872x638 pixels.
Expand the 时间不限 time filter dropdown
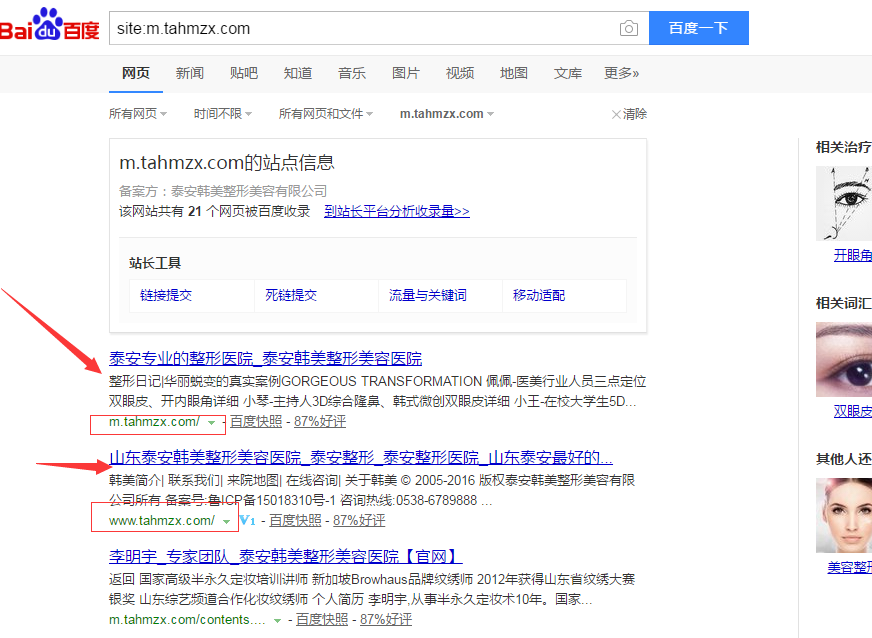(x=222, y=114)
